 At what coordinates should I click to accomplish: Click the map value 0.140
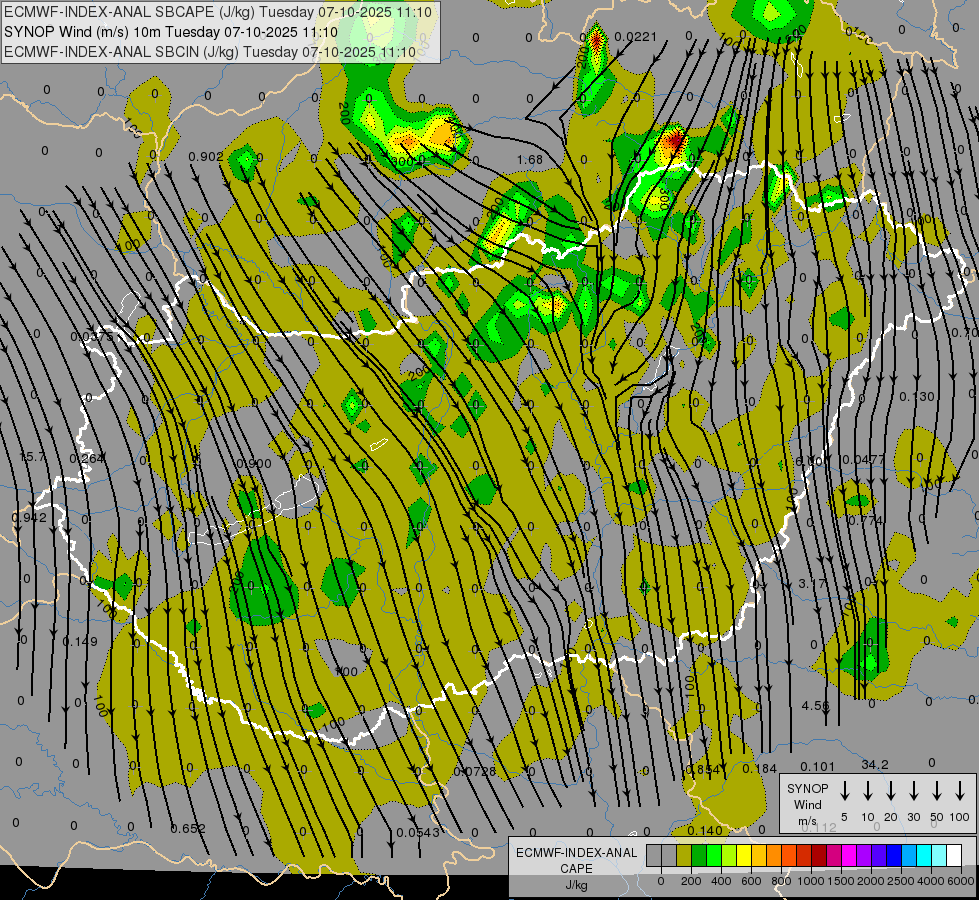[705, 831]
